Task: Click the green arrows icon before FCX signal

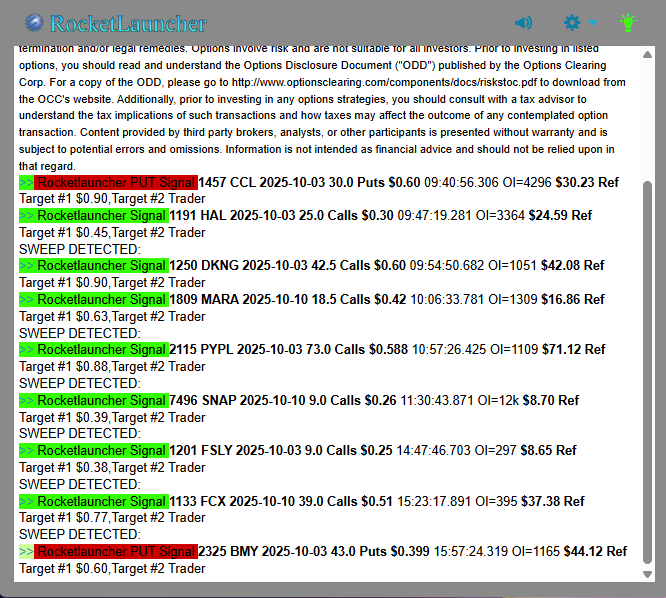Action: [26, 501]
